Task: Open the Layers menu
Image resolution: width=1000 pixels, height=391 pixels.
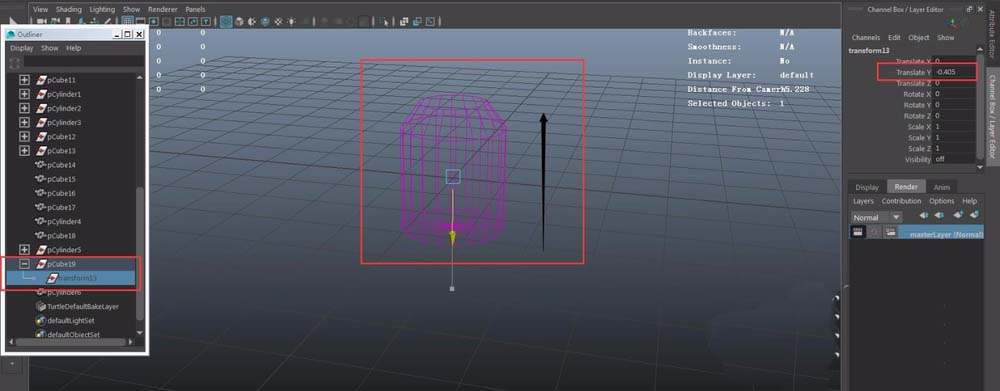Action: (x=863, y=201)
